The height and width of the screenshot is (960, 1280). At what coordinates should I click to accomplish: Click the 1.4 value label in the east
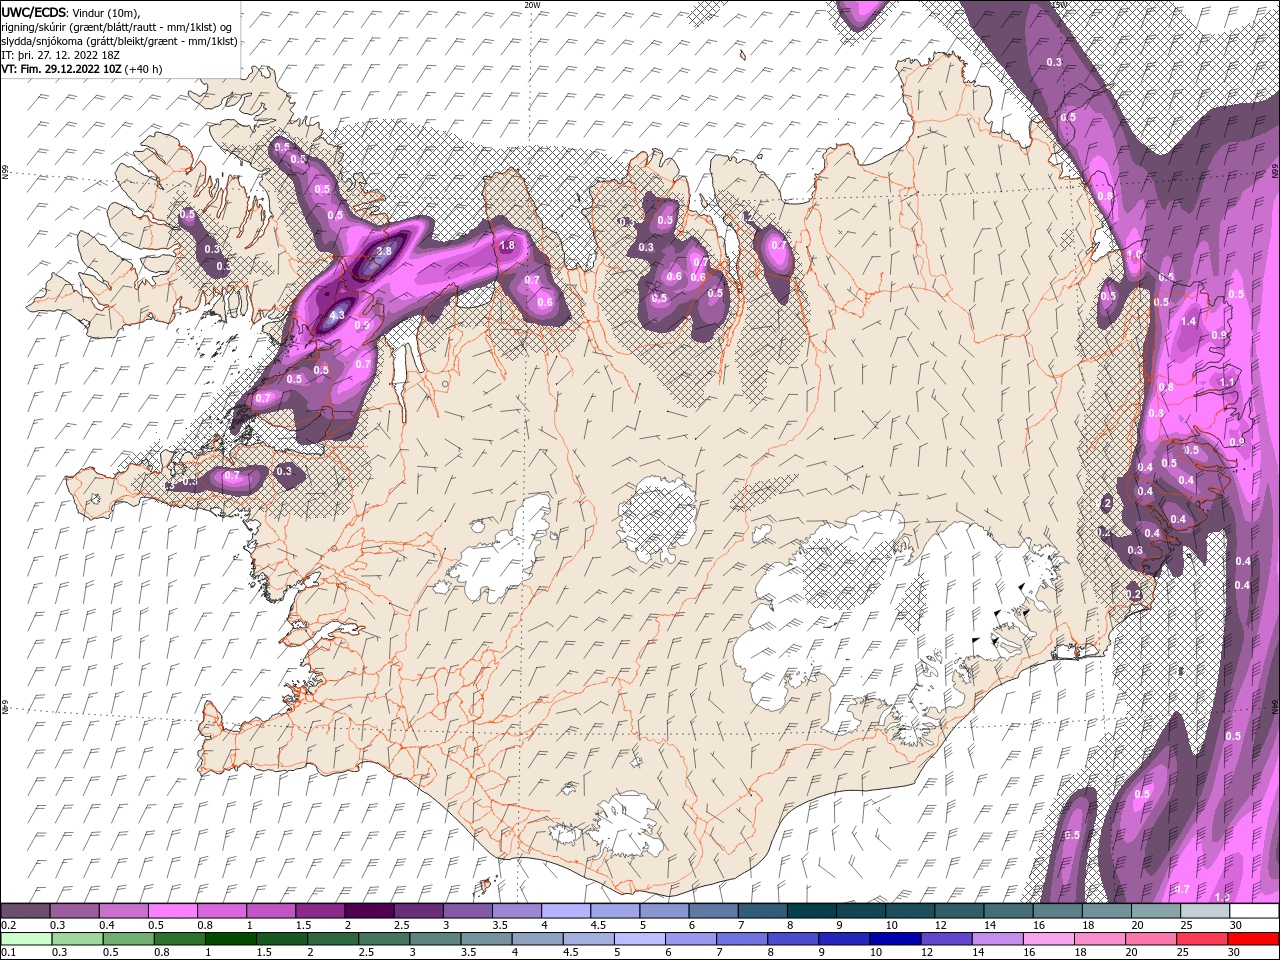(x=1189, y=321)
